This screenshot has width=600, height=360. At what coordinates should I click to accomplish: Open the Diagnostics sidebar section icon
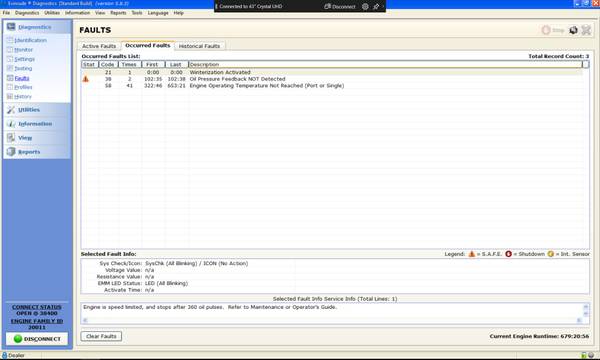(11, 27)
